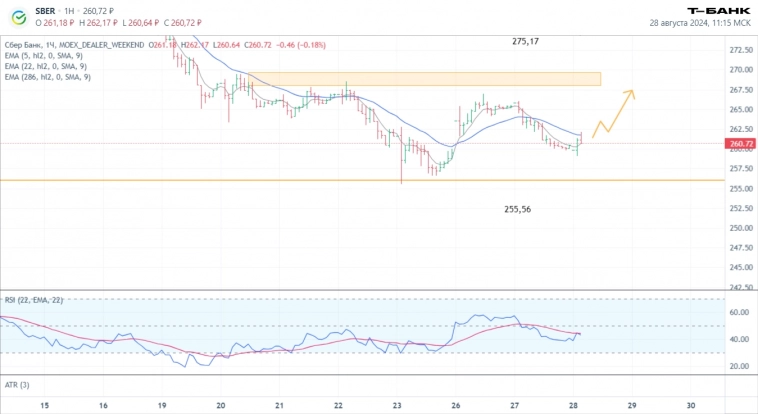Expand the ATR (3) indicator pane
The image size is (758, 414).
coord(17,385)
